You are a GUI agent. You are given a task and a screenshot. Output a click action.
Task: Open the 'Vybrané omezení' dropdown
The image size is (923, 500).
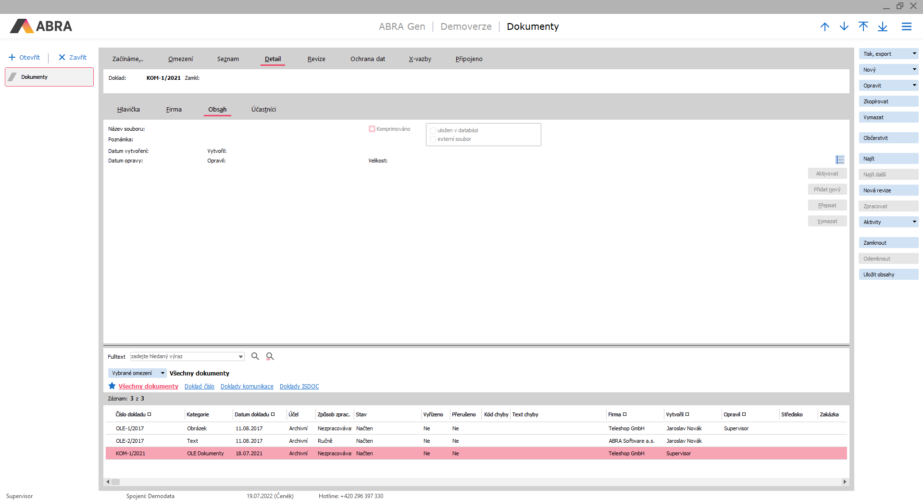[137, 373]
